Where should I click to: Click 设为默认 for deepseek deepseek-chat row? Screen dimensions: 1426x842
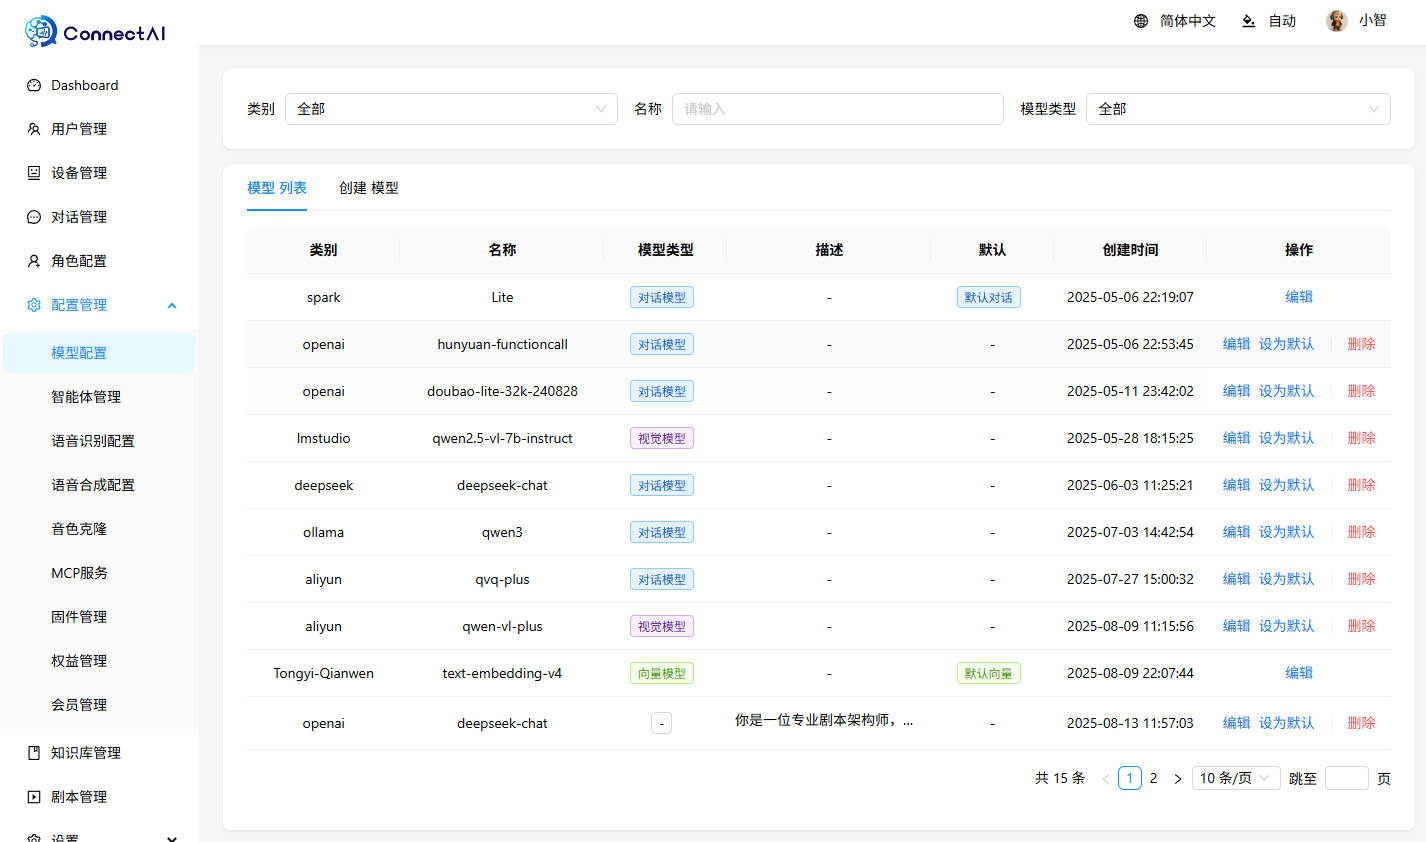click(1286, 485)
